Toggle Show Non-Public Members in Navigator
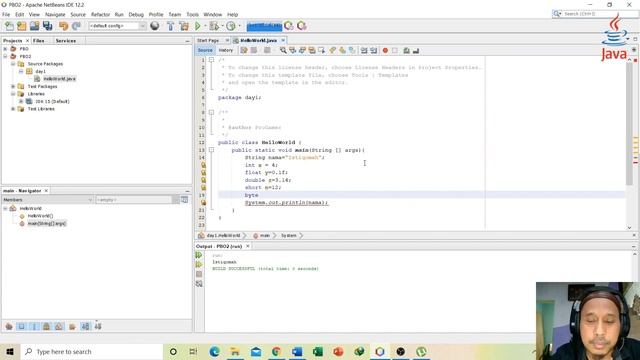640x360 pixels. 47,327
